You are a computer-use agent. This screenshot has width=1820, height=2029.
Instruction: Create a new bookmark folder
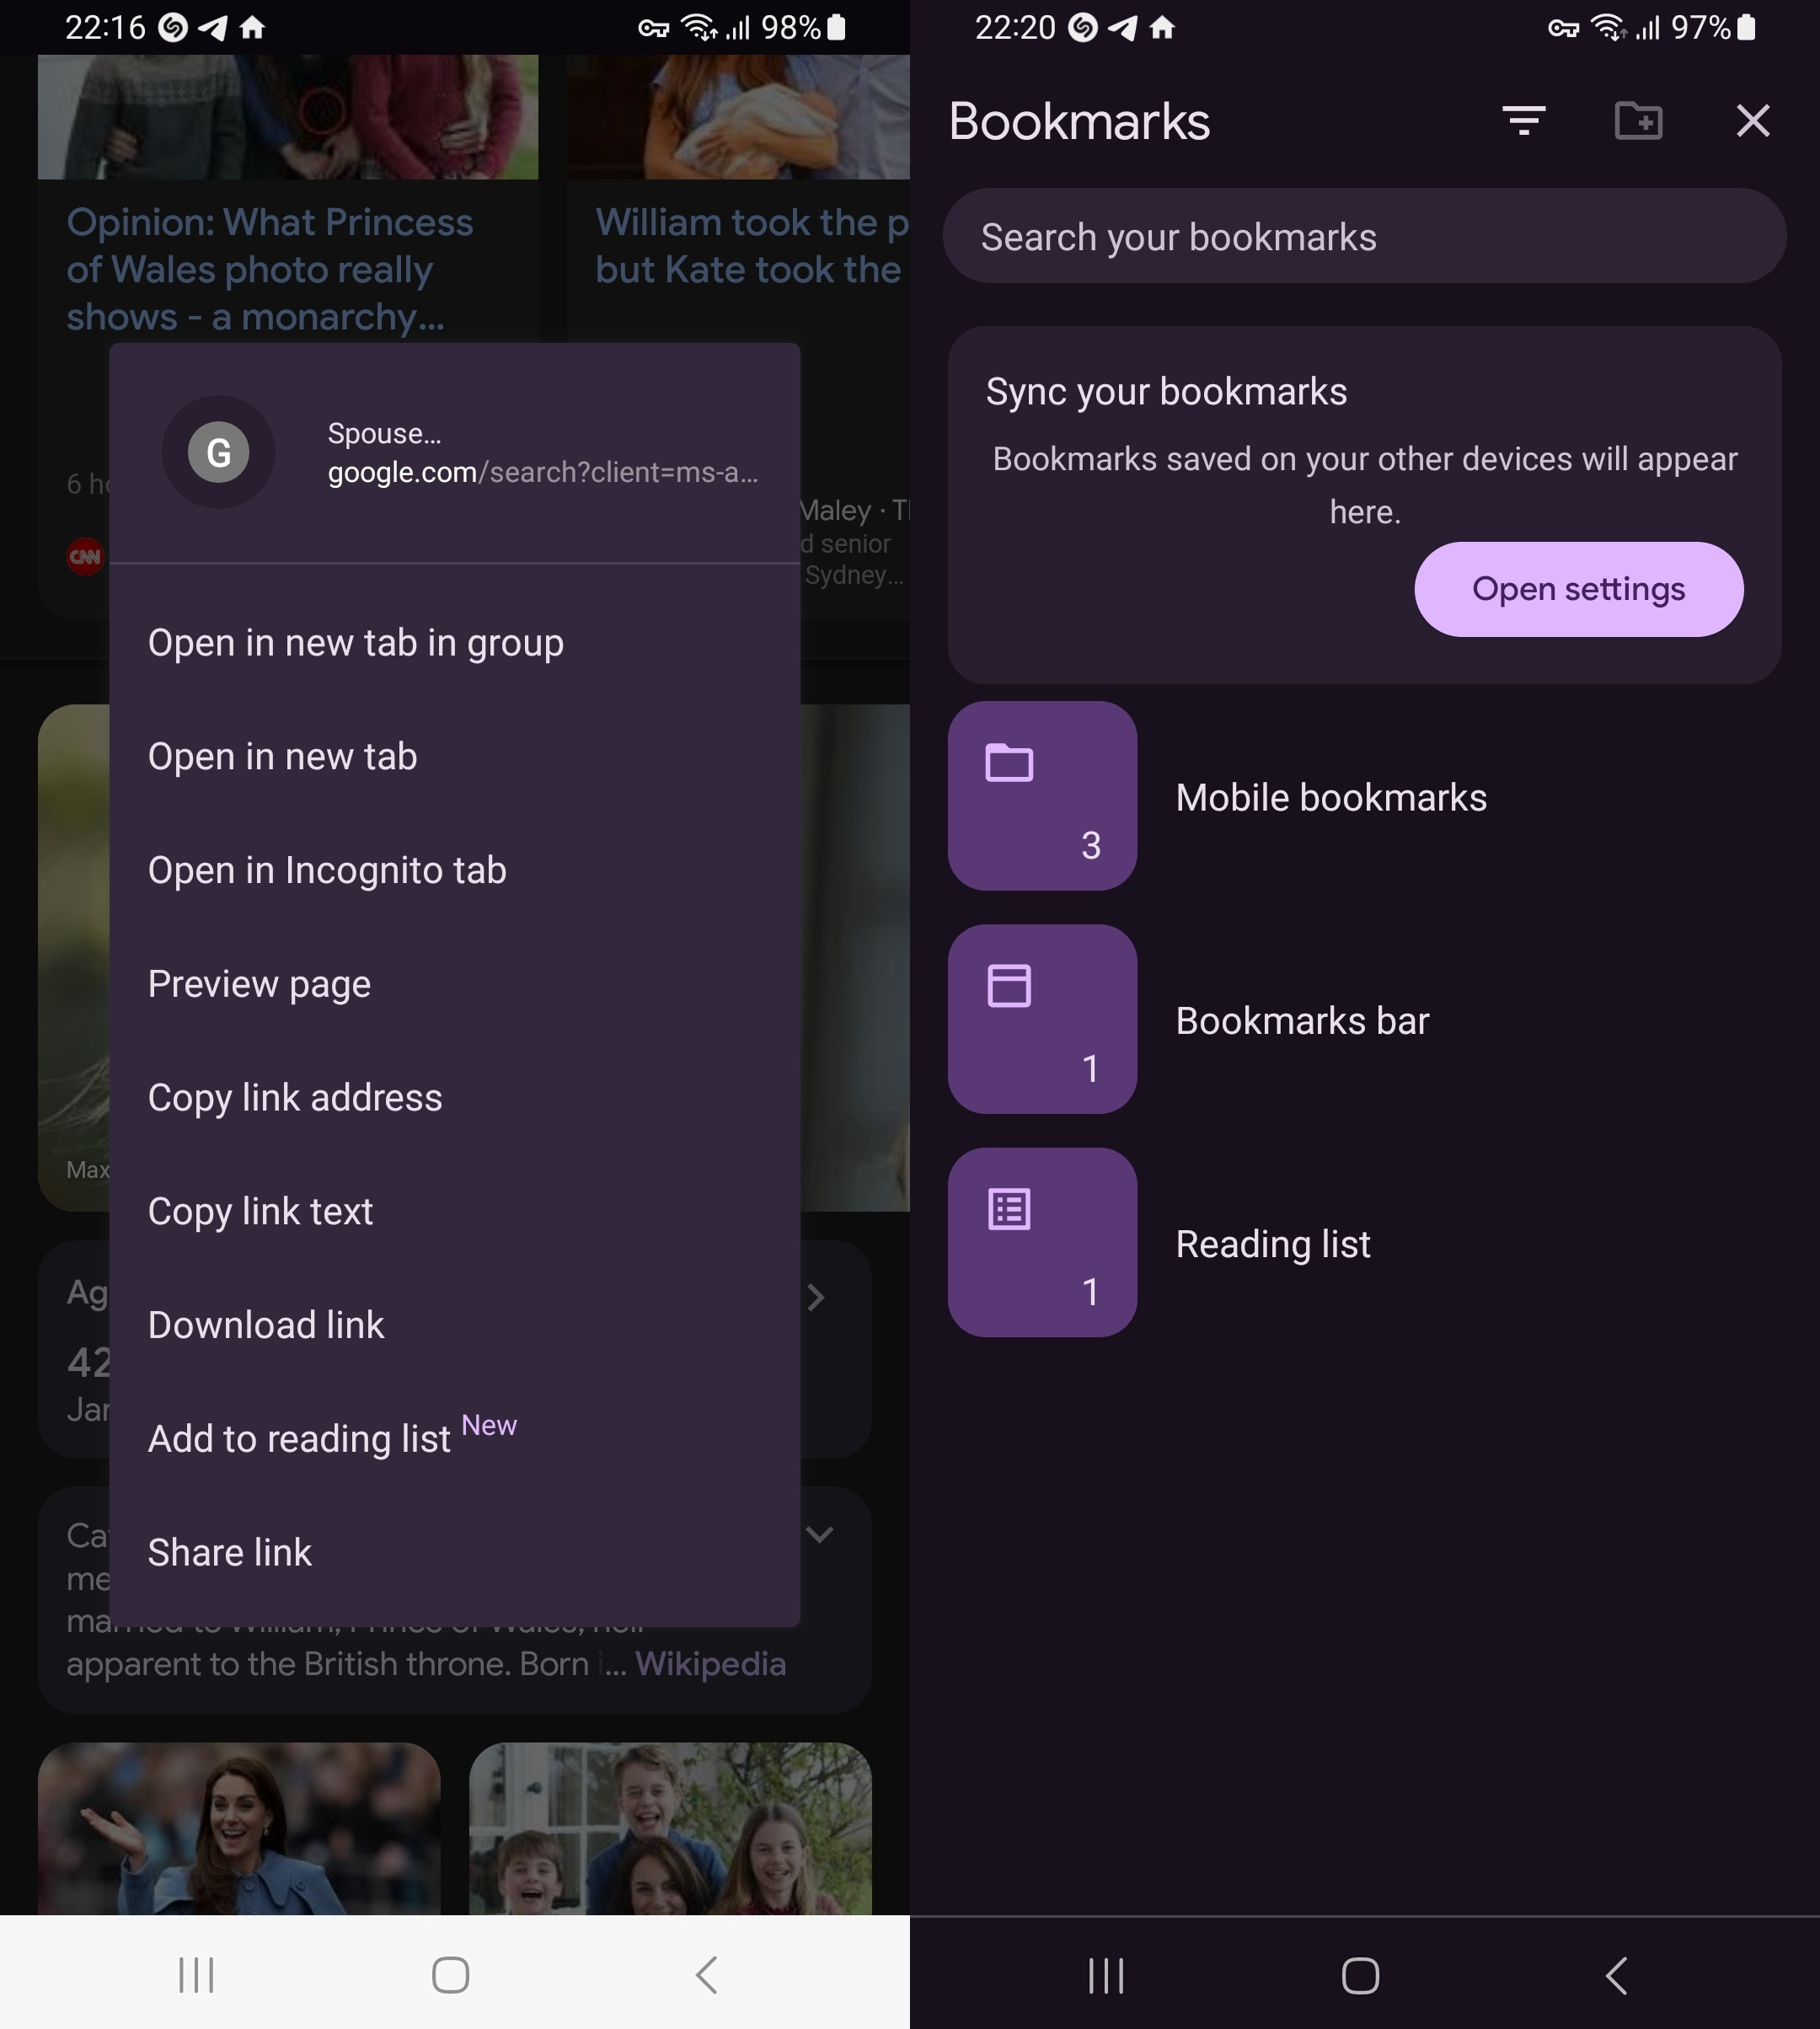pyautogui.click(x=1639, y=121)
